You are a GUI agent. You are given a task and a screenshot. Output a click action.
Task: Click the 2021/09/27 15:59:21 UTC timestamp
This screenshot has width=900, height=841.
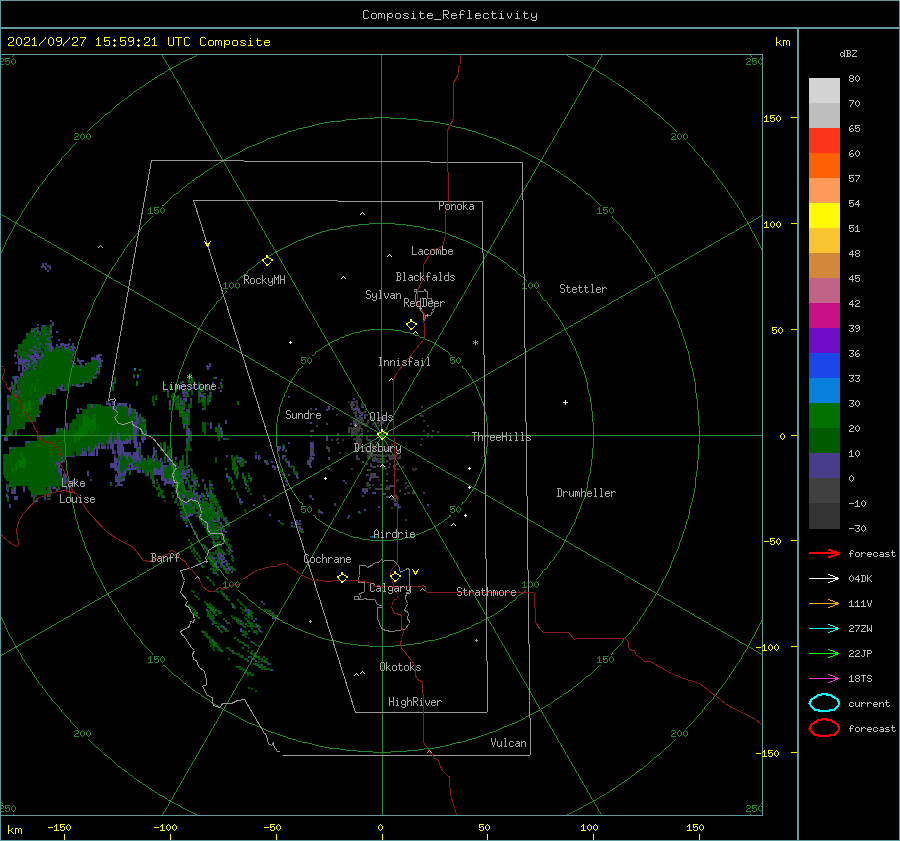(138, 42)
